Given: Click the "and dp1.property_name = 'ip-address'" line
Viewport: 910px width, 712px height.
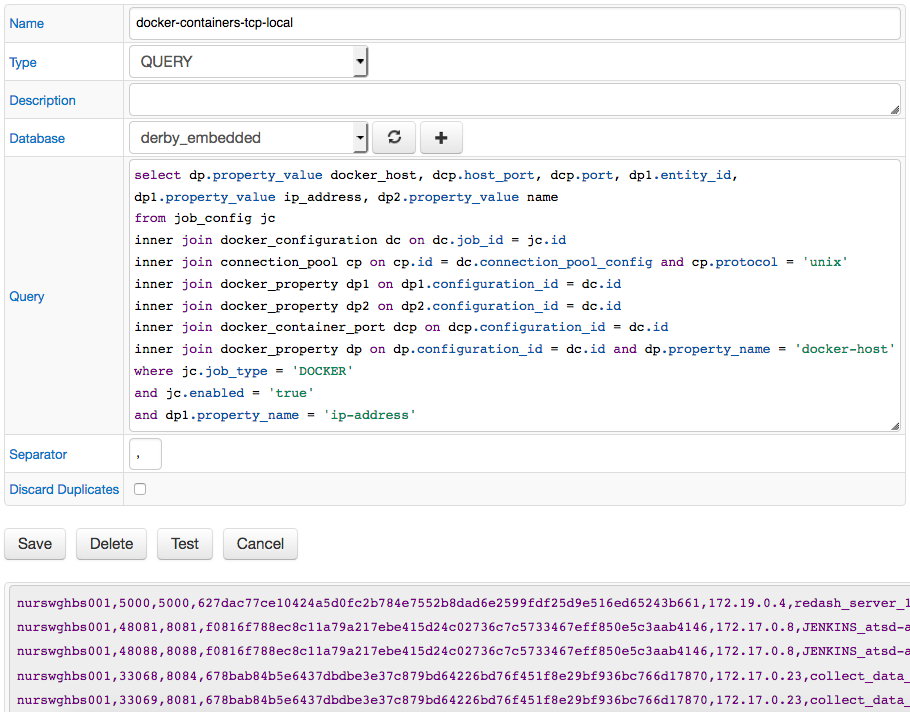Looking at the screenshot, I should (275, 415).
